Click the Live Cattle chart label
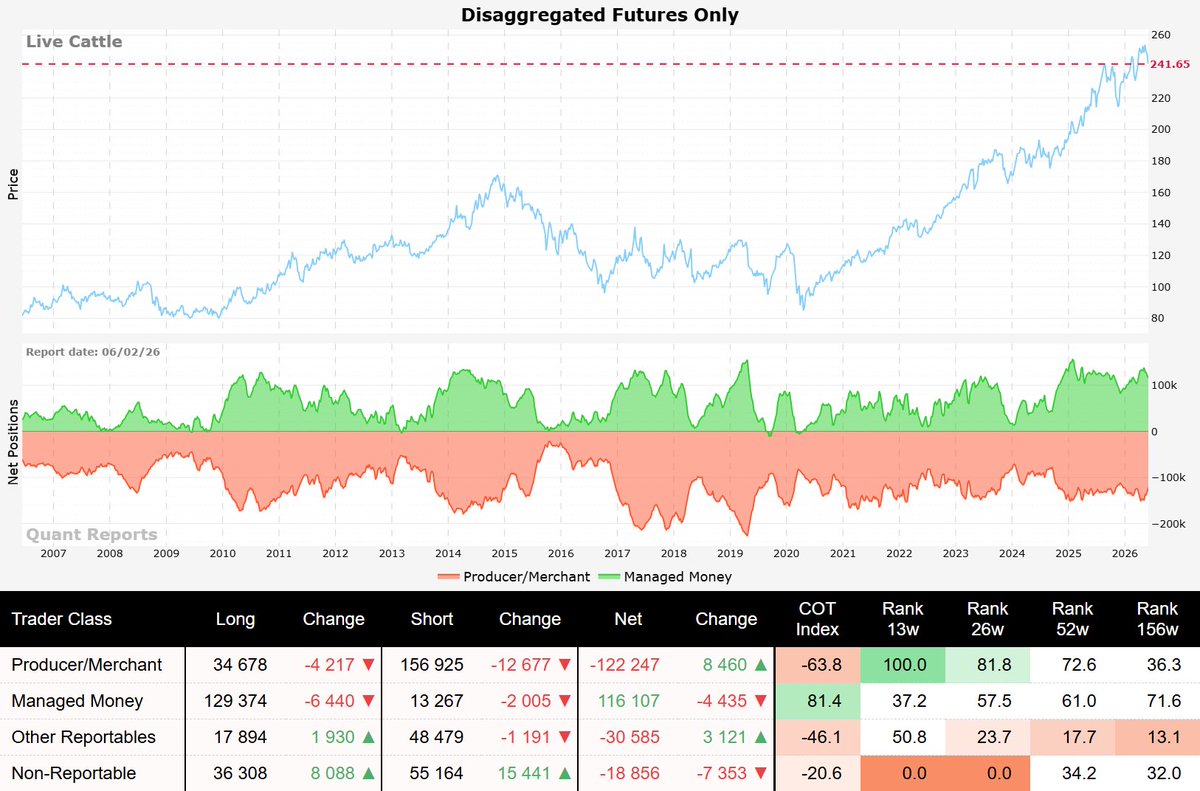 (x=74, y=42)
